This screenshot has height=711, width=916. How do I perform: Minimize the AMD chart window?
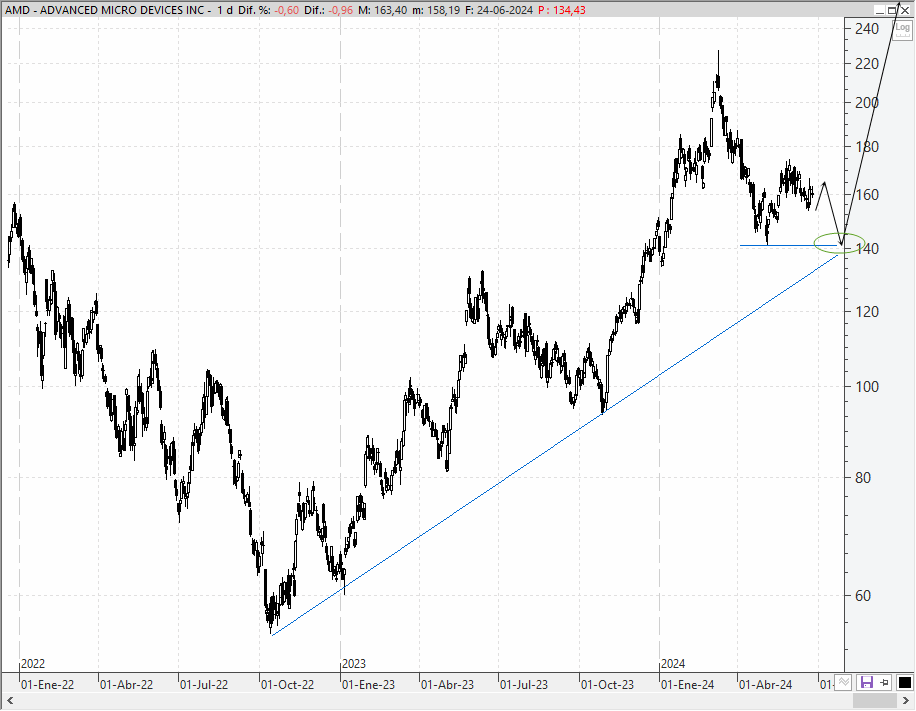pos(880,10)
